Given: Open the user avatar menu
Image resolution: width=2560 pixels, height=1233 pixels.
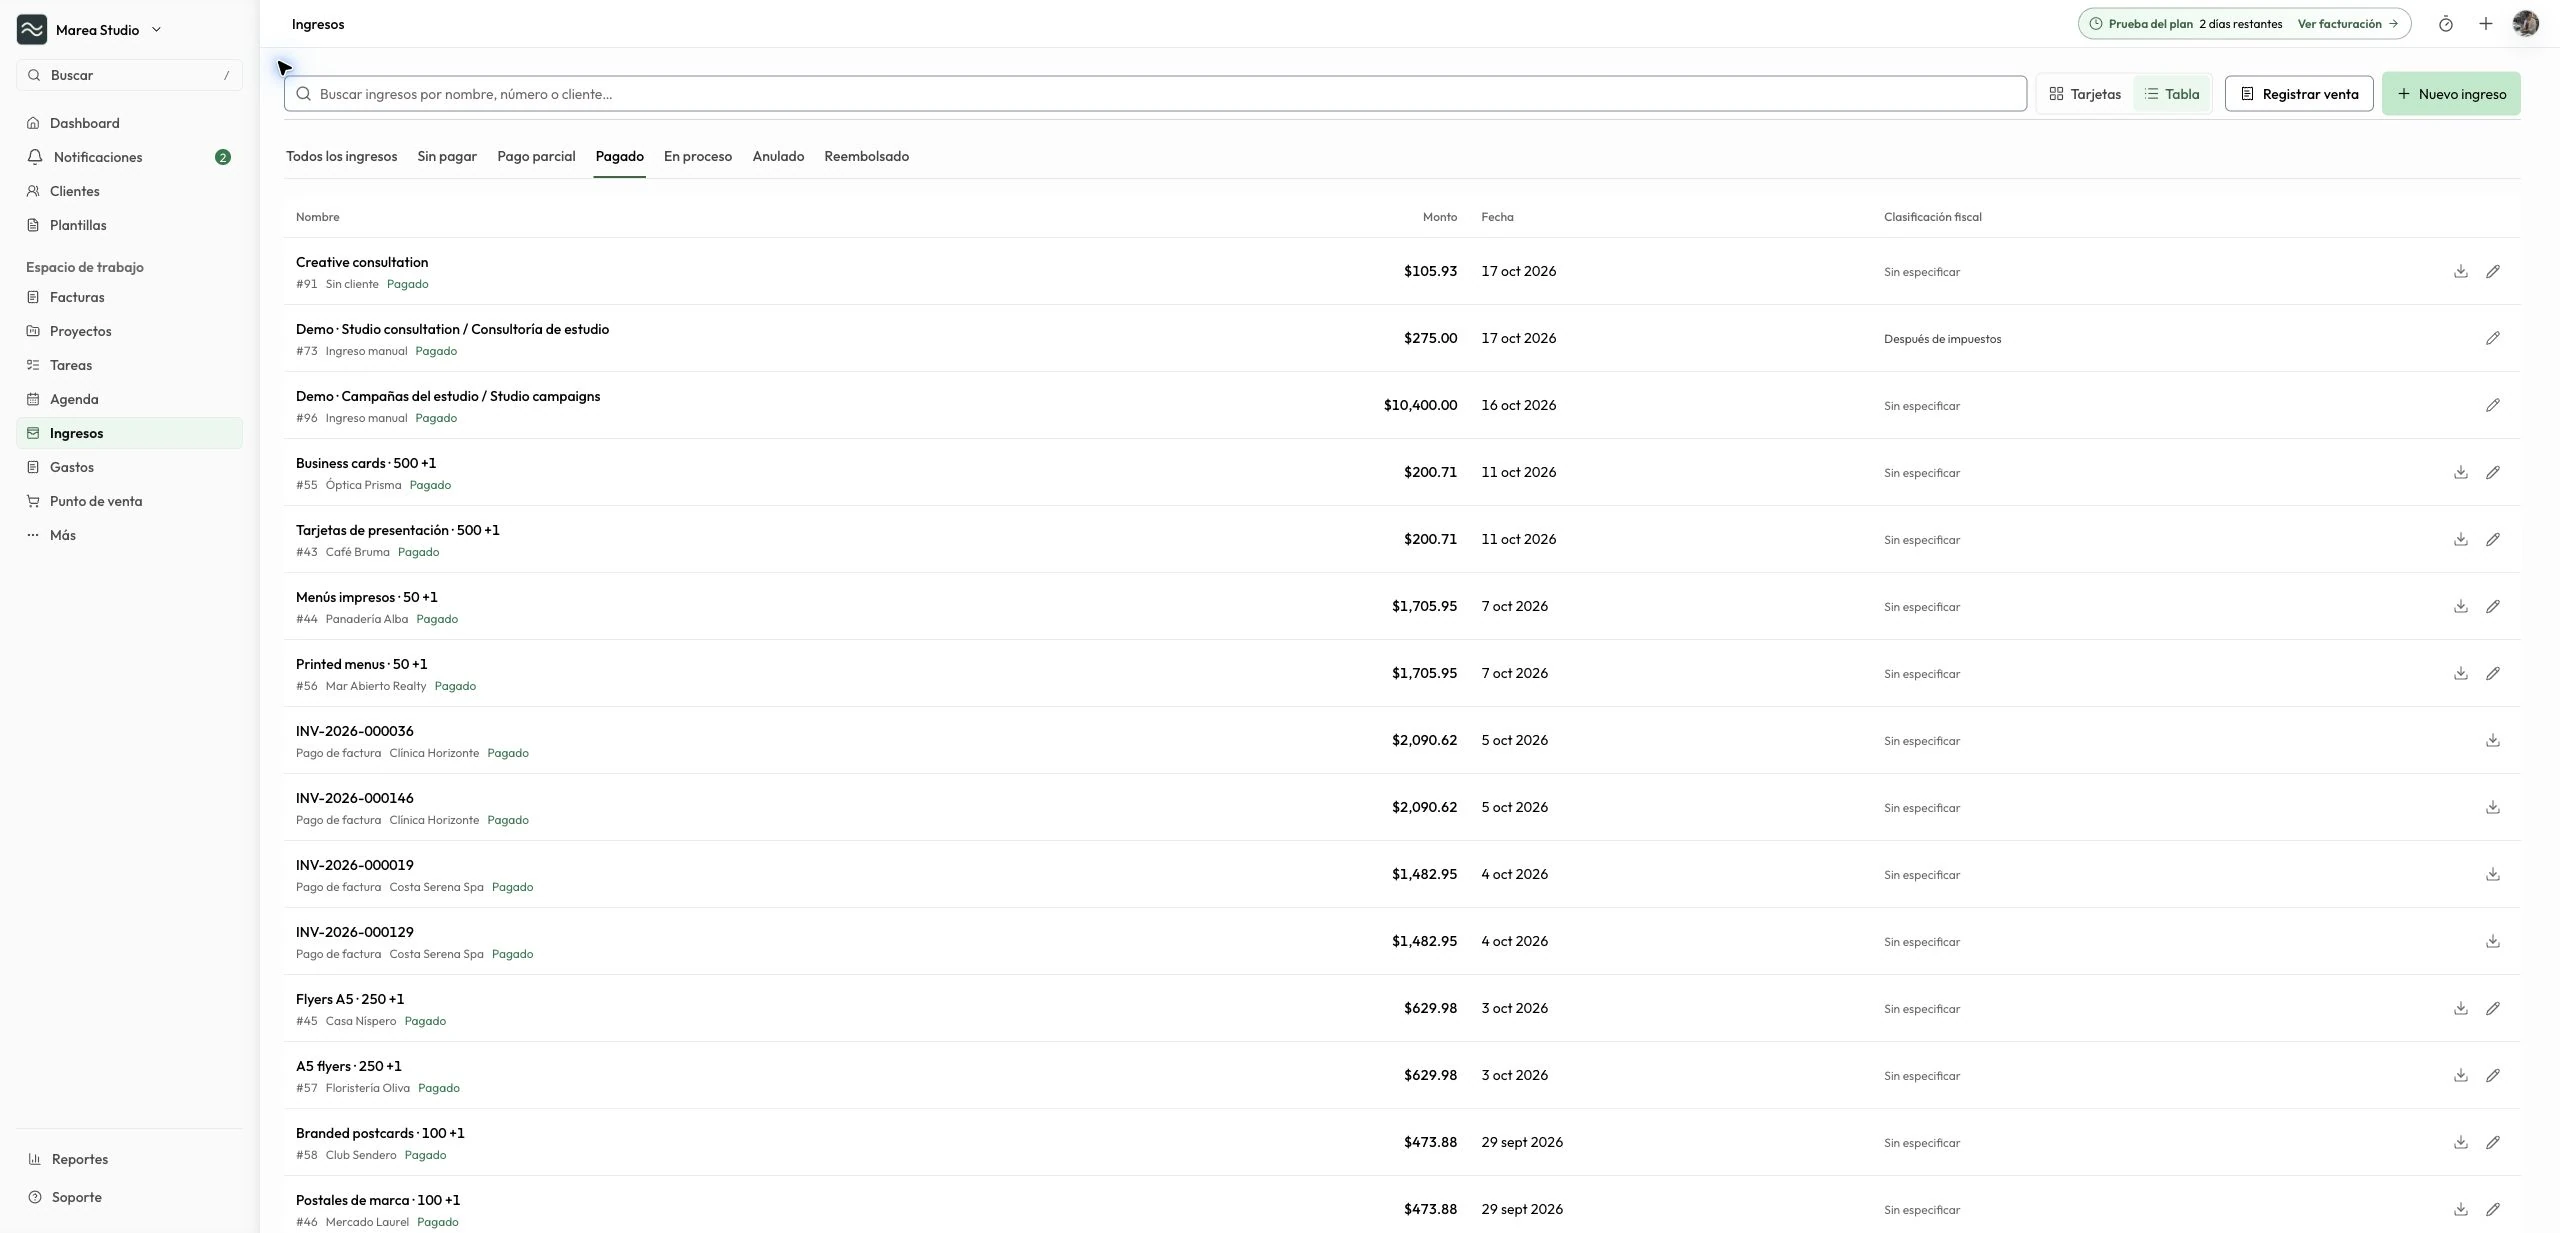Looking at the screenshot, I should (2526, 24).
